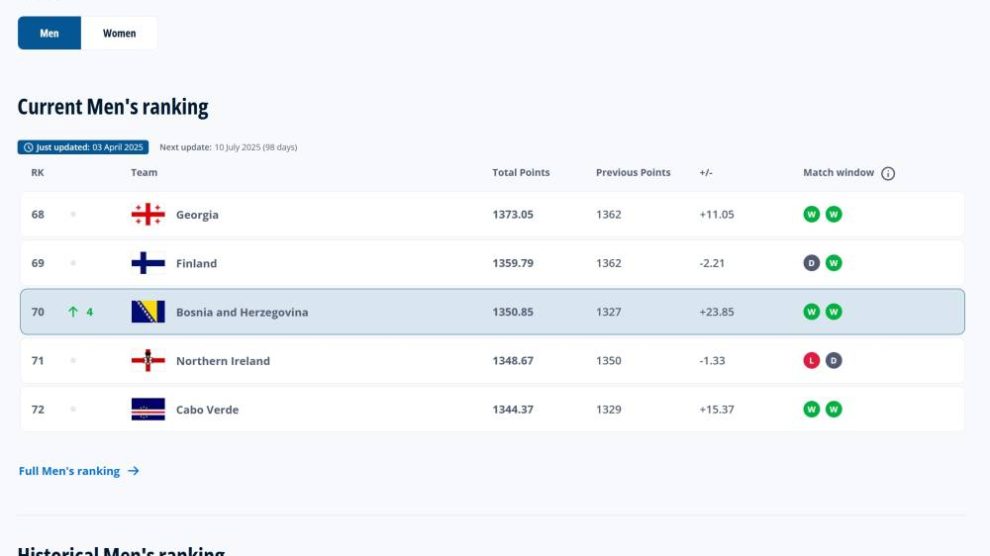Click the Total Points column header

tap(520, 173)
